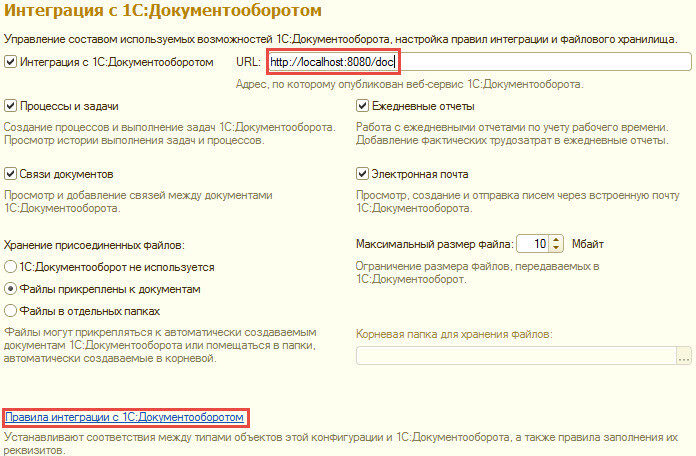Select 1С:Документооборот не используется option
The image size is (696, 456).
(x=10, y=267)
